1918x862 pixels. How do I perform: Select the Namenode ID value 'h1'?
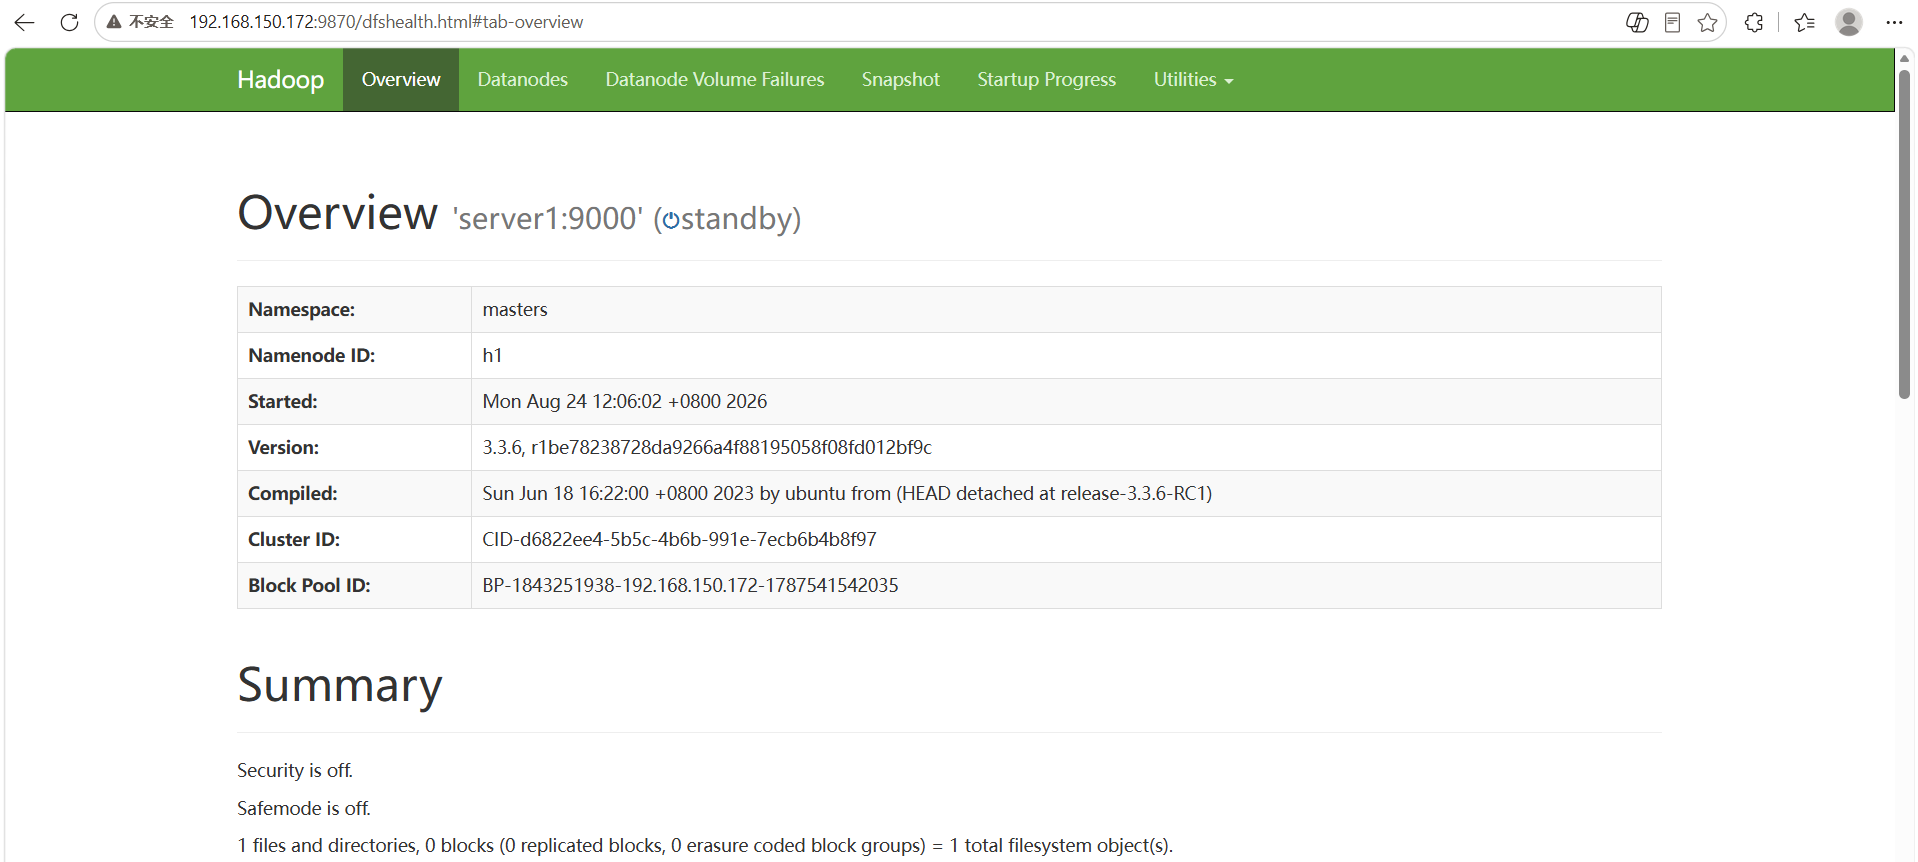pyautogui.click(x=492, y=356)
